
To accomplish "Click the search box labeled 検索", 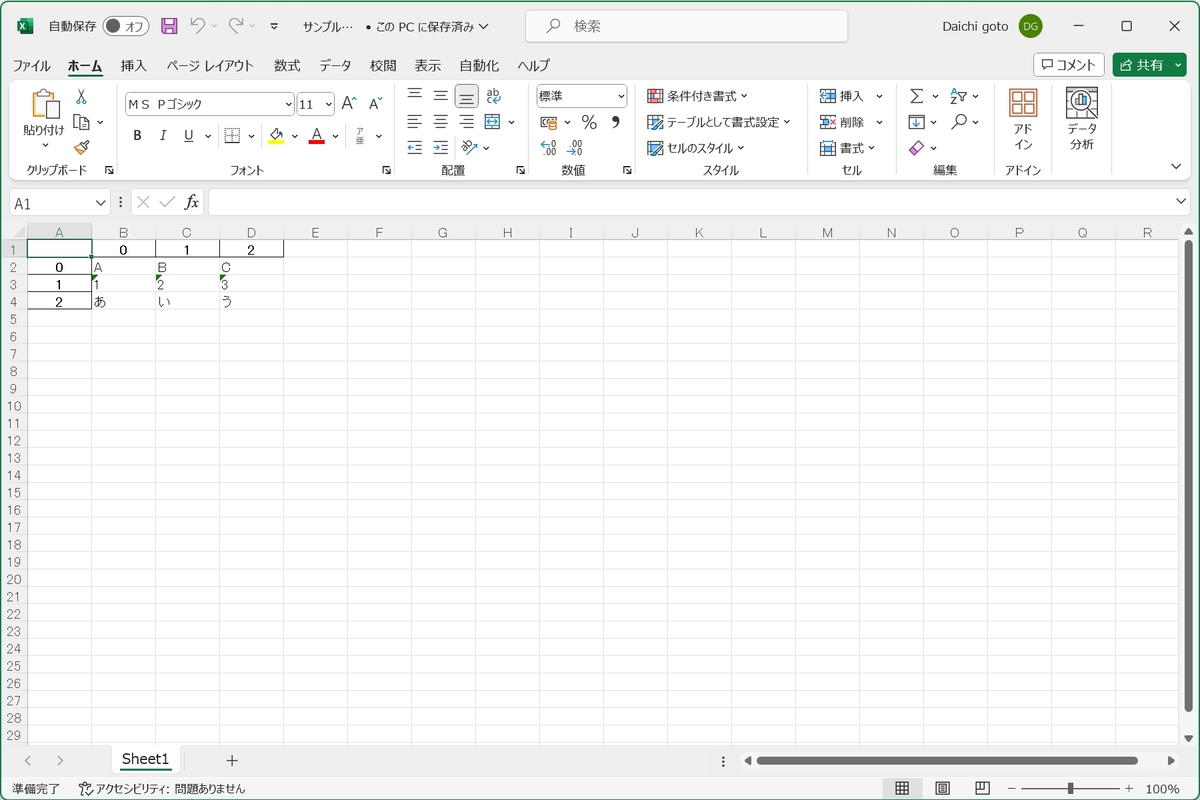I will [x=686, y=26].
